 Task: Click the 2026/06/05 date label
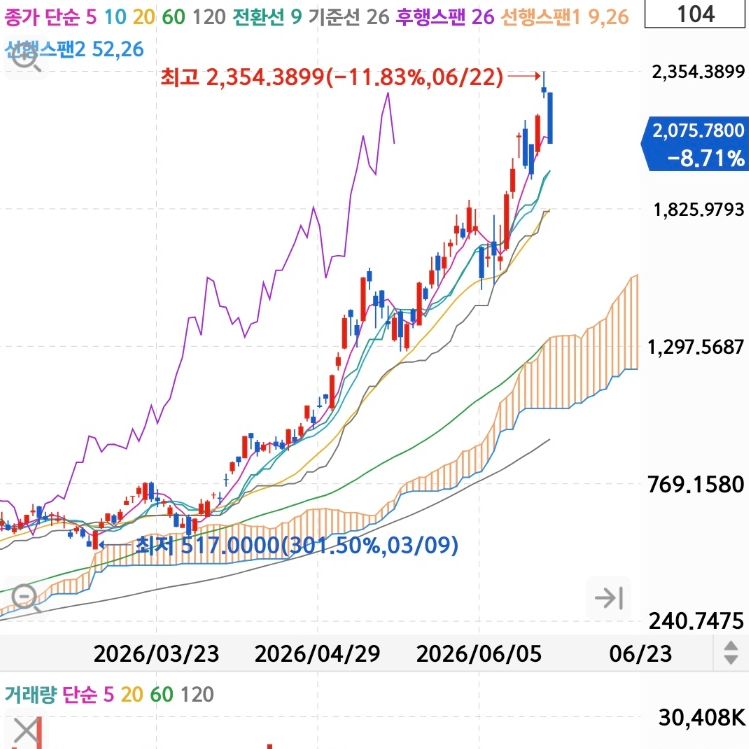pyautogui.click(x=479, y=653)
